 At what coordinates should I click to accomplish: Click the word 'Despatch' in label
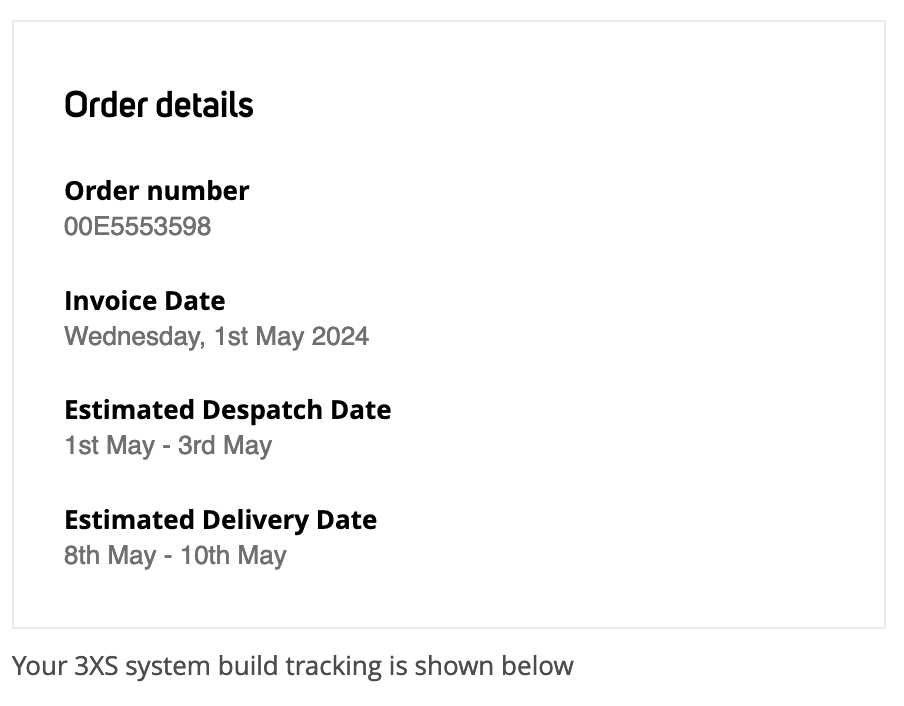click(x=262, y=411)
